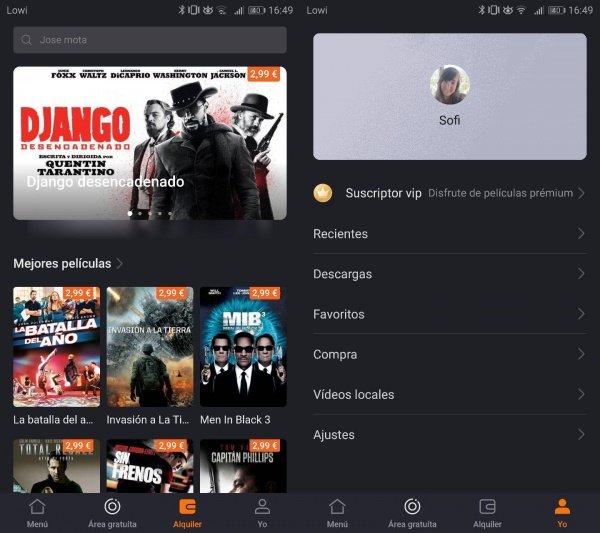Tap the gold VIP crown icon

323,193
